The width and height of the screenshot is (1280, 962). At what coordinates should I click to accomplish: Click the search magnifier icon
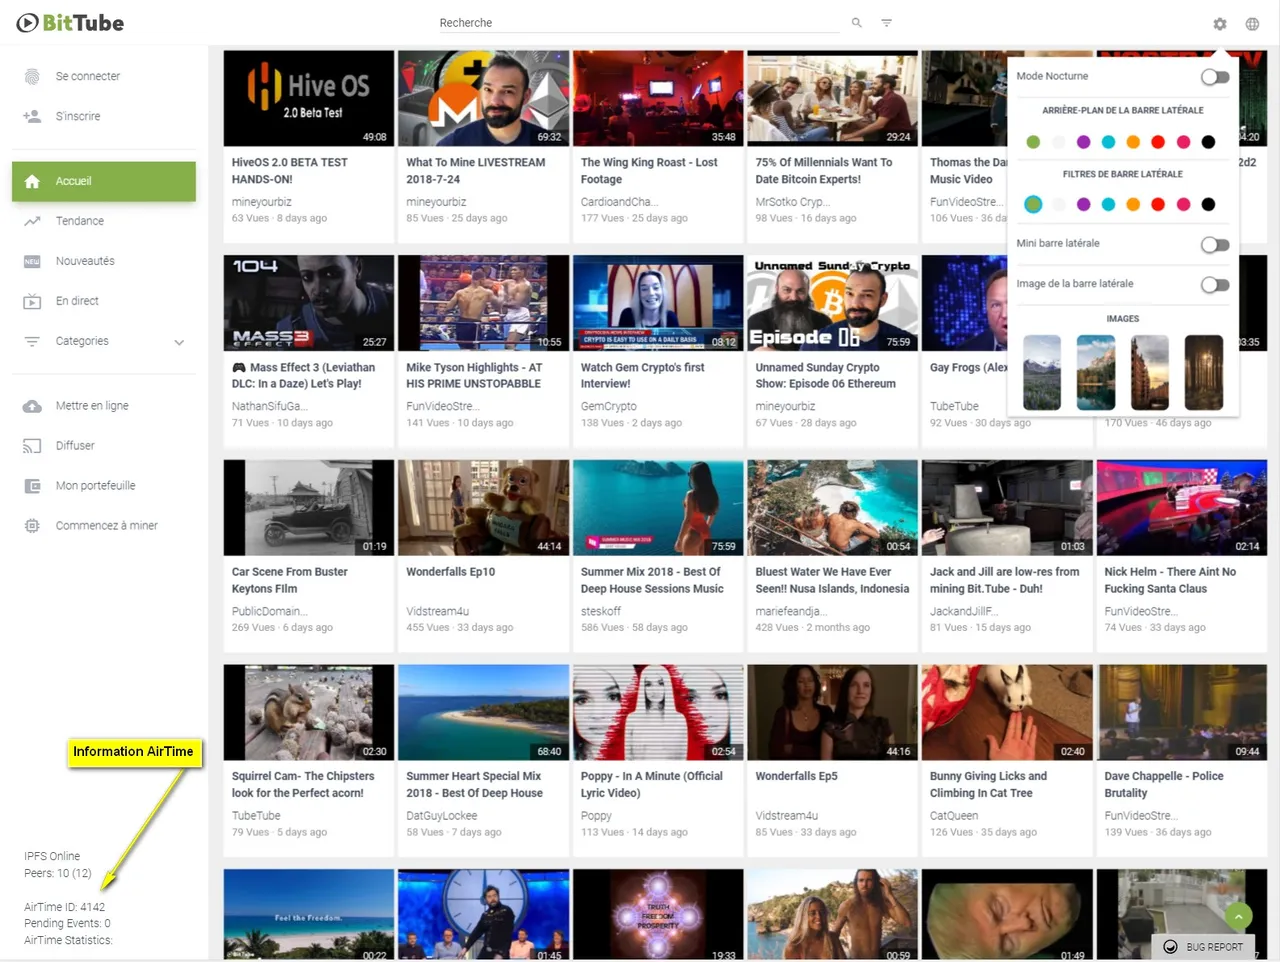(857, 23)
